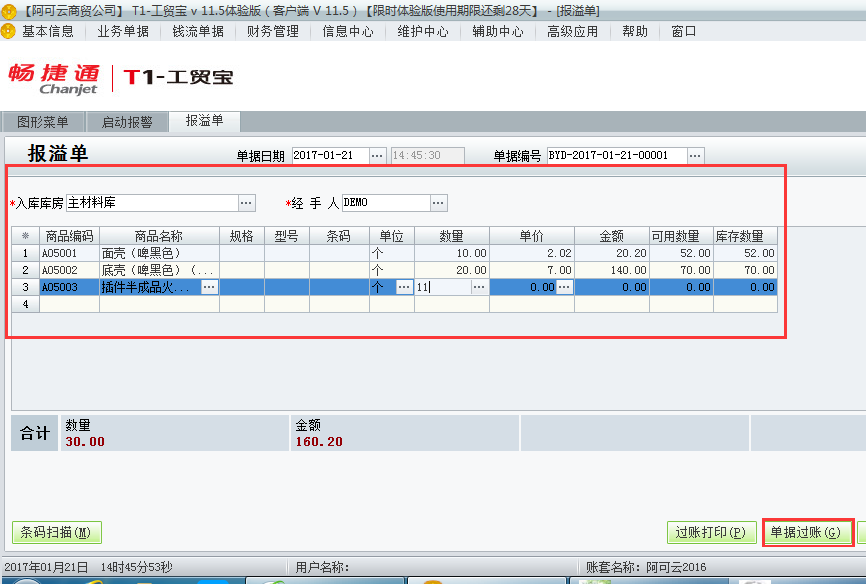The width and height of the screenshot is (866, 584).
Task: Click total amount value 160.20
Action: [319, 441]
